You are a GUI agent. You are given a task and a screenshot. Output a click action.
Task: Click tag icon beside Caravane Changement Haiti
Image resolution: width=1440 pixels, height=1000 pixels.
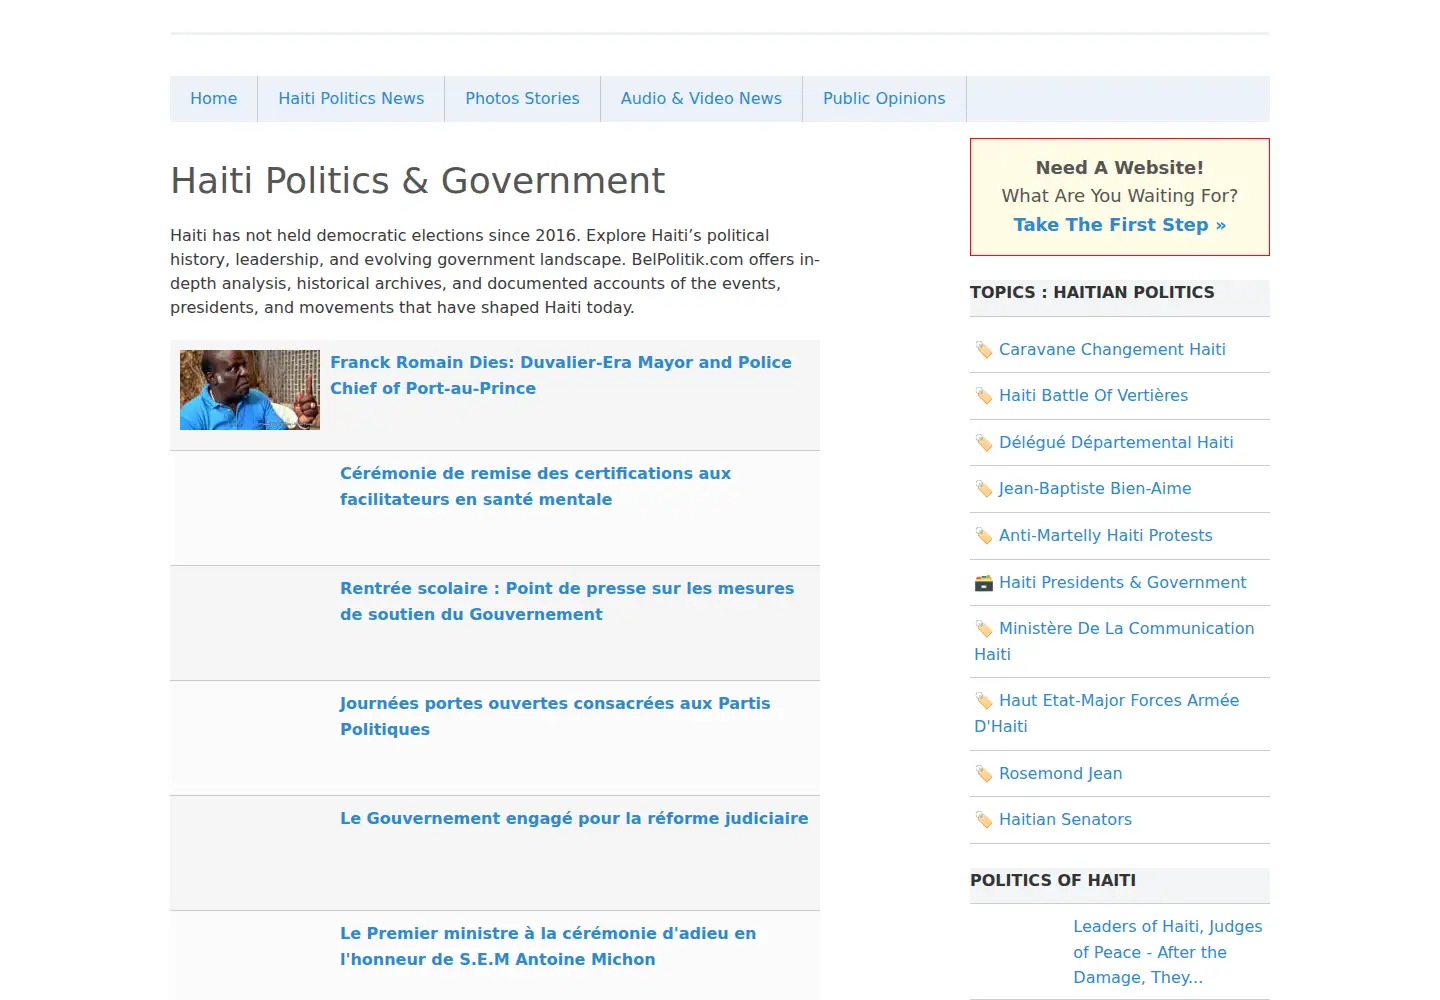coord(984,350)
